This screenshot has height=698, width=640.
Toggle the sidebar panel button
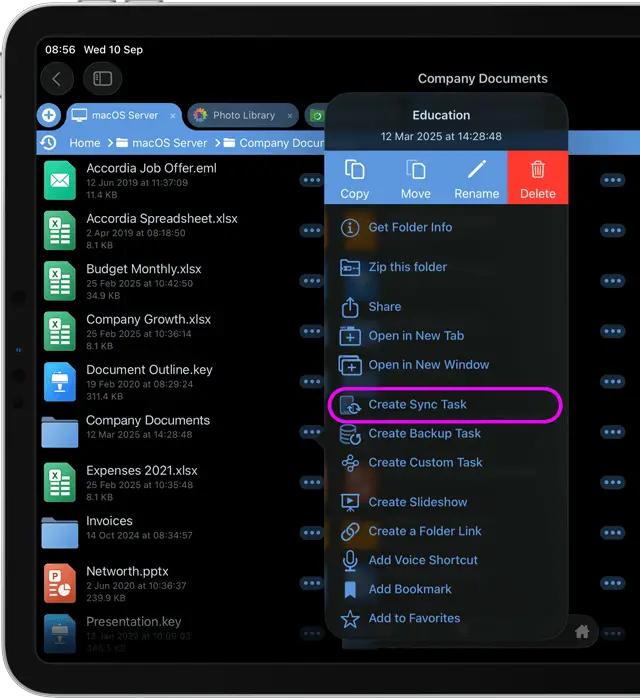click(x=102, y=78)
